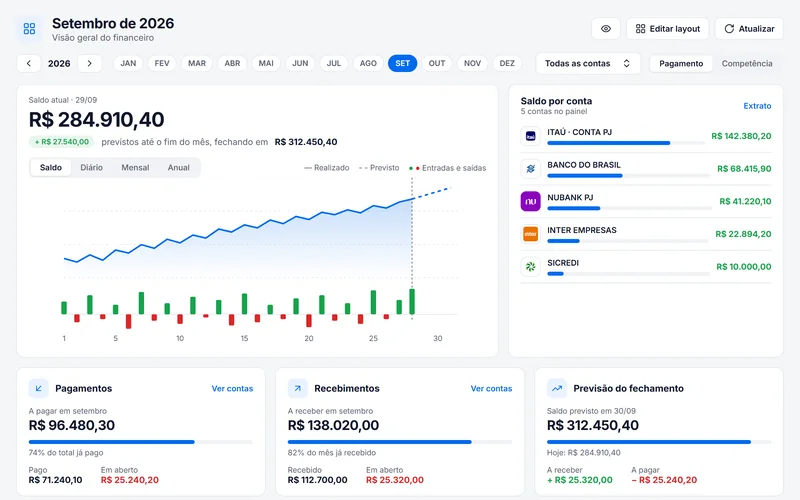Screen dimensions: 800x500
Task: Click the SICREDI balance bar
Action: tap(628, 273)
